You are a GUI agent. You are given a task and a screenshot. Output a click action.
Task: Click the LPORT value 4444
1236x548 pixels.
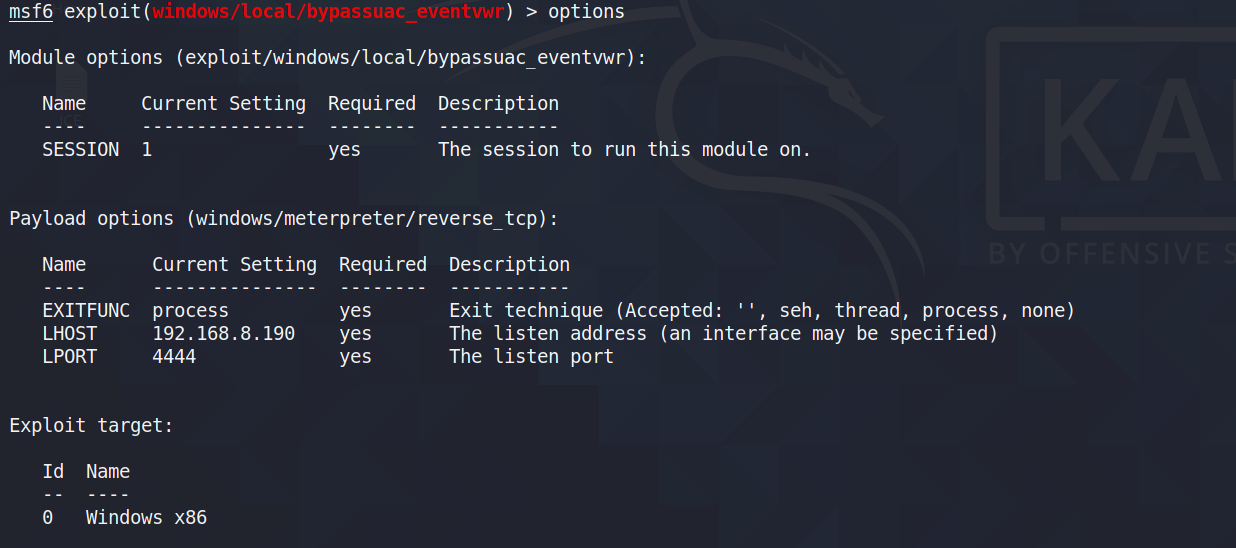[174, 357]
